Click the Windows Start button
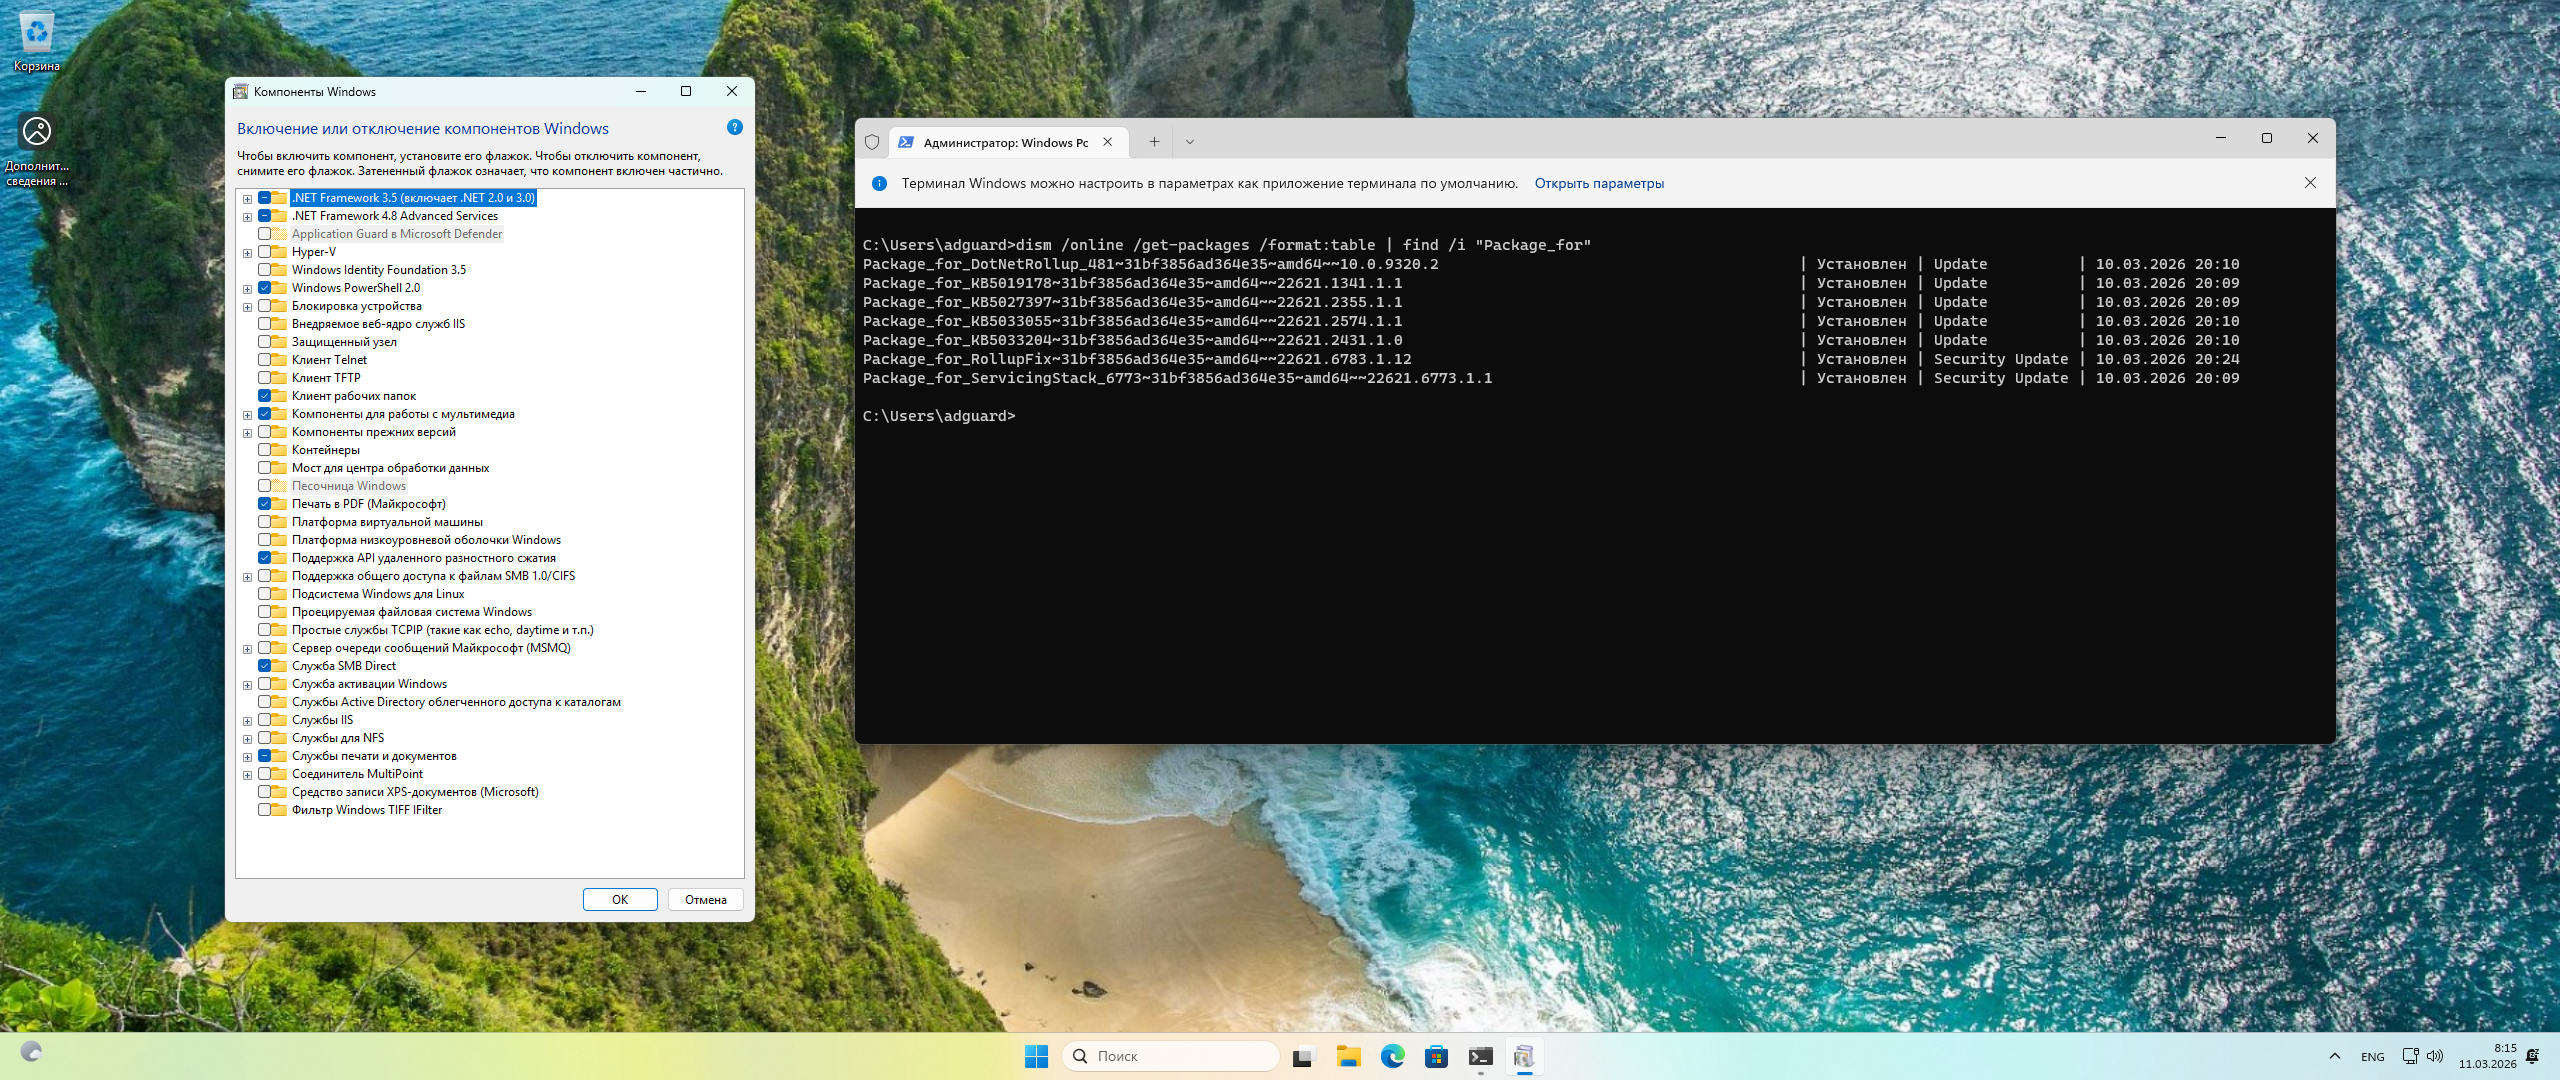Screen dimensions: 2560x1080 click(x=1036, y=1056)
